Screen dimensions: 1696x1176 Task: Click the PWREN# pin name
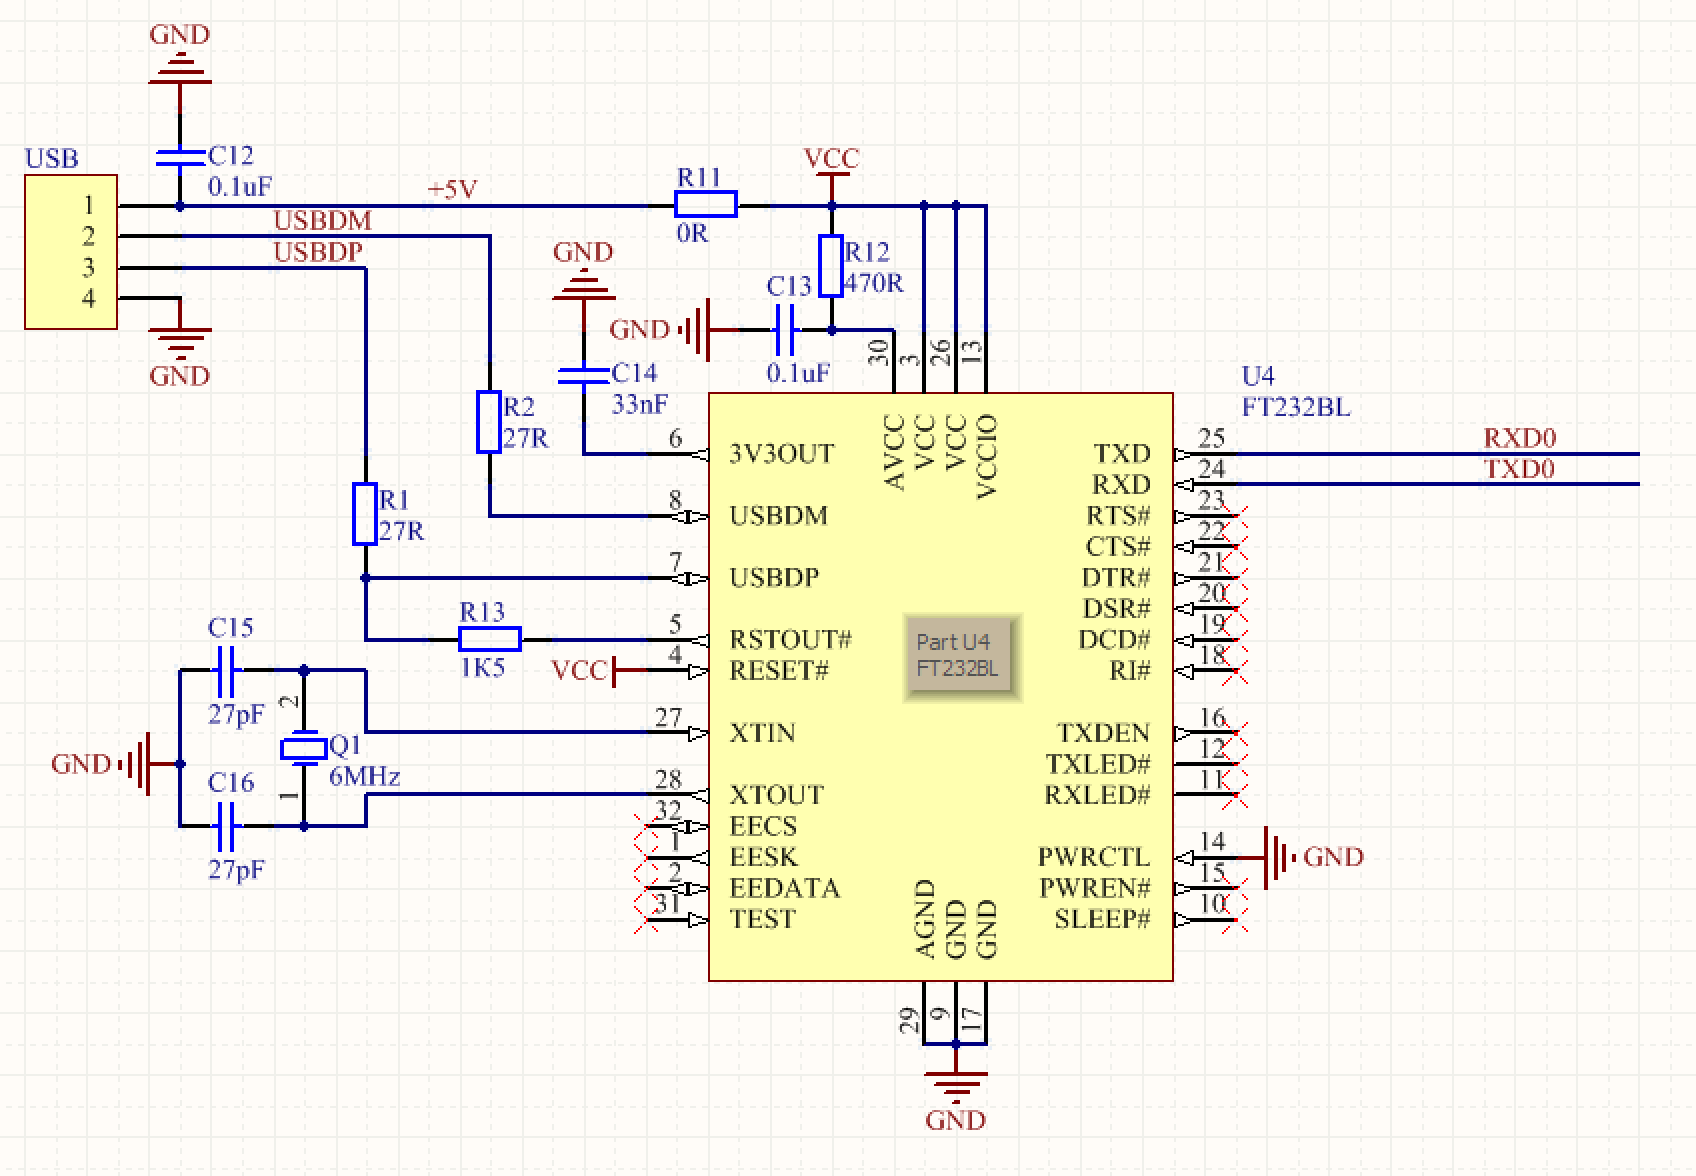point(1094,887)
